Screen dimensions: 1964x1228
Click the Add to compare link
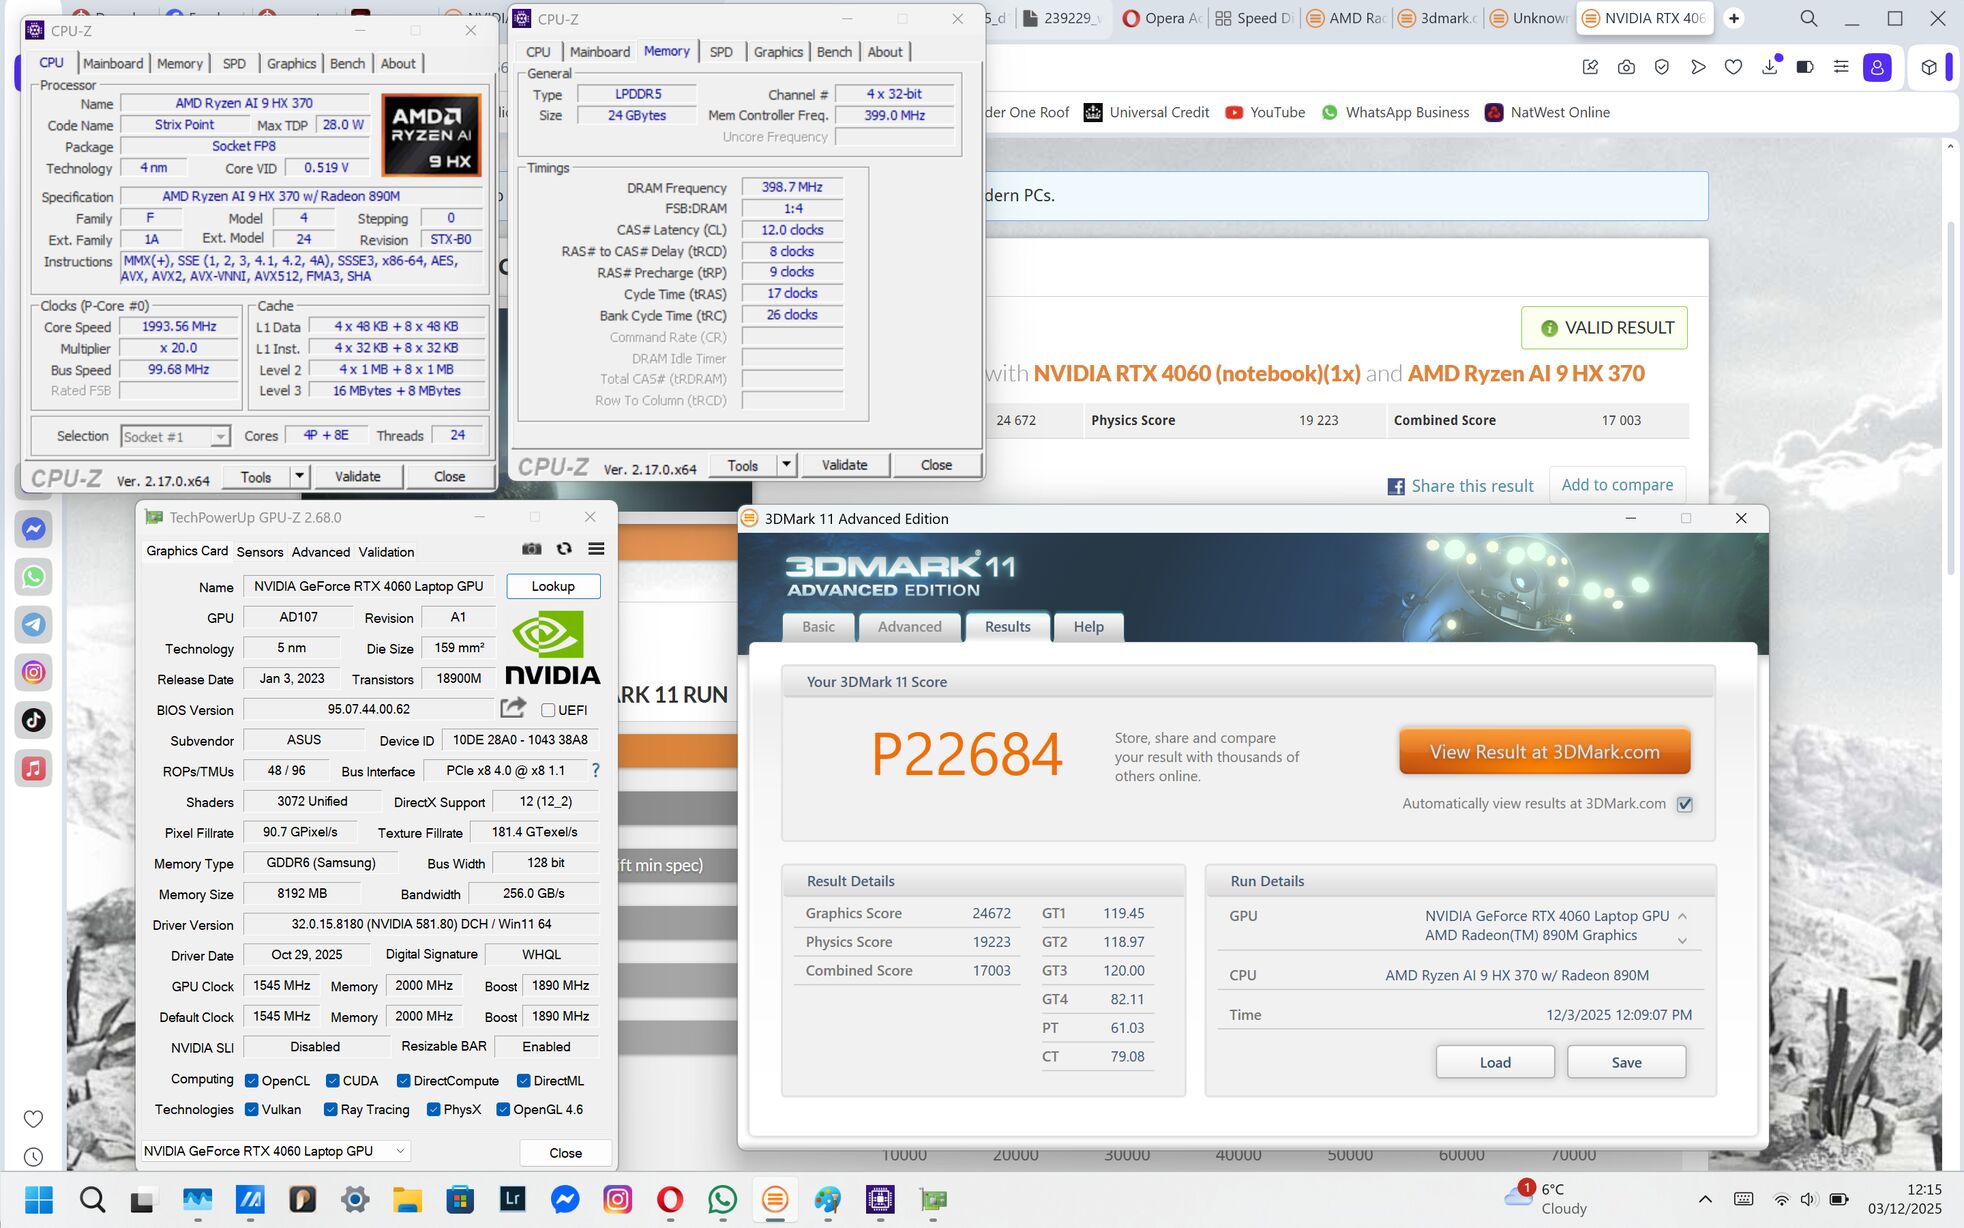pos(1617,485)
